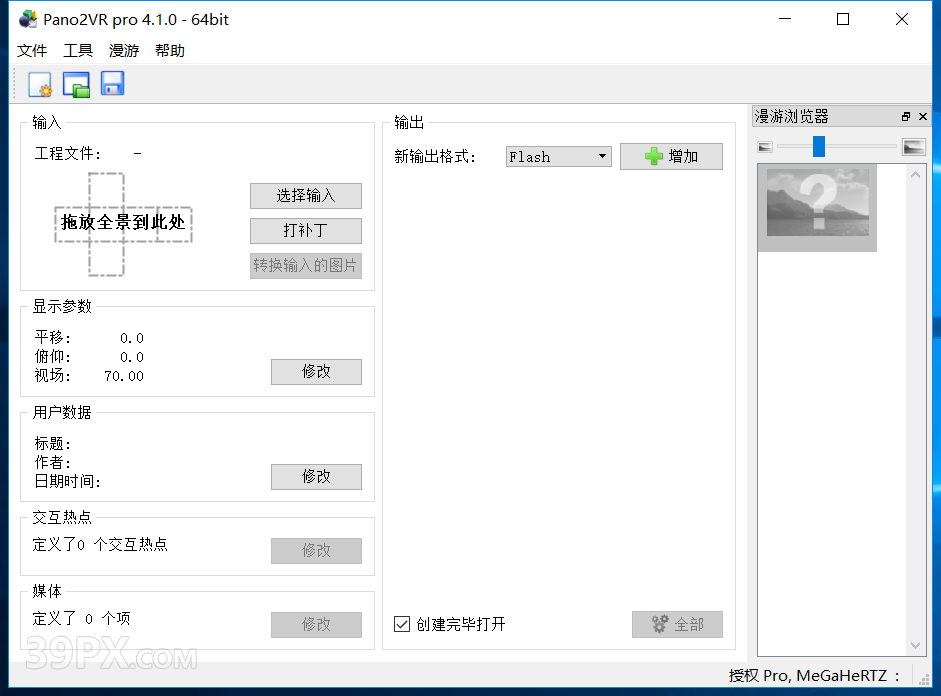The width and height of the screenshot is (941, 696).
Task: Click the green plus 增加 button
Action: click(x=671, y=157)
